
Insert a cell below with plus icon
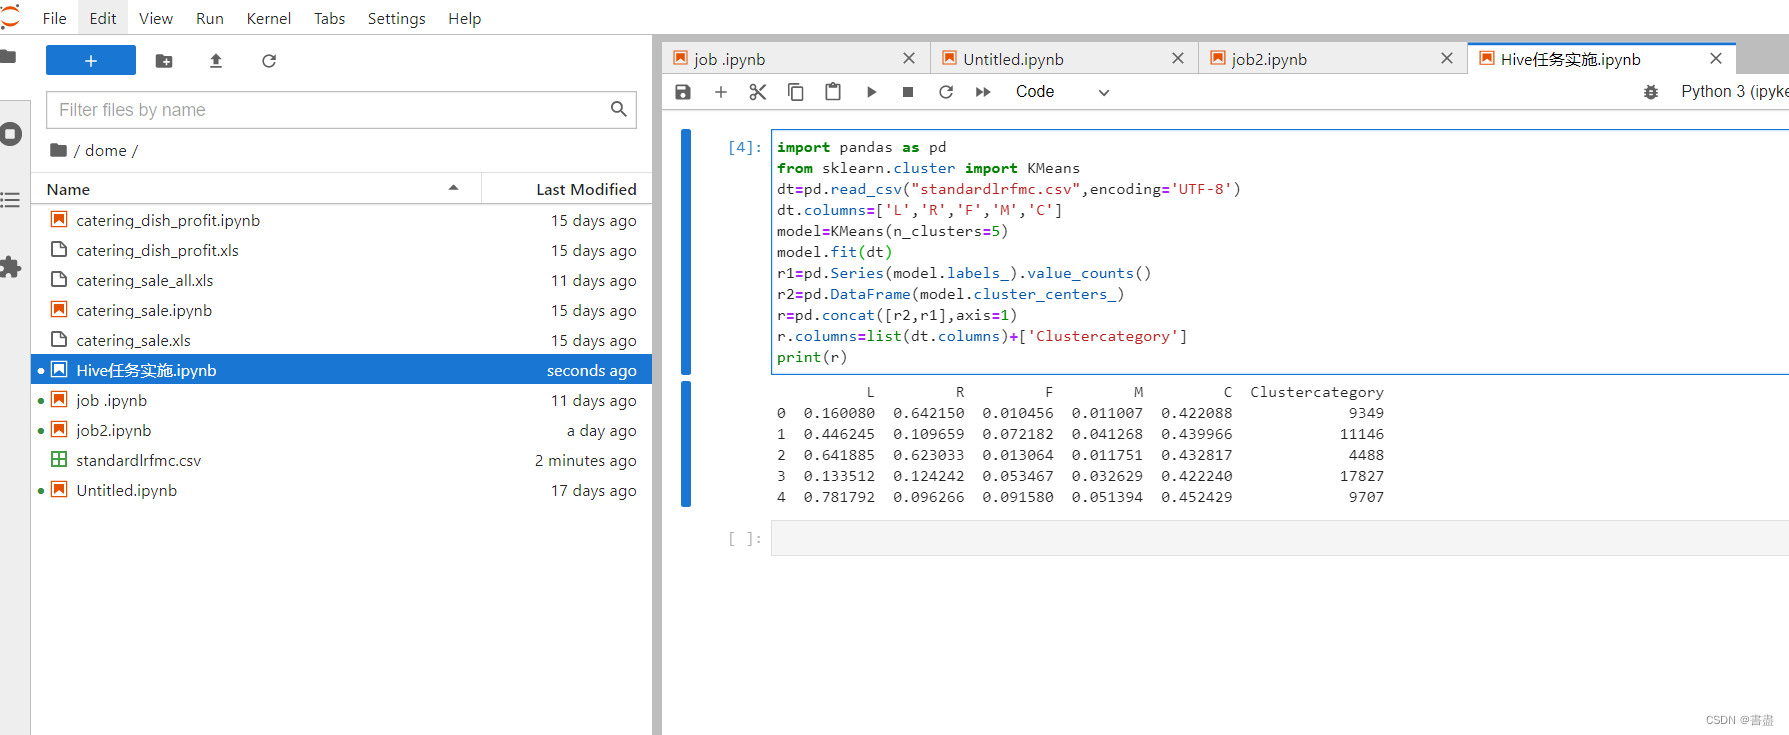pos(721,92)
